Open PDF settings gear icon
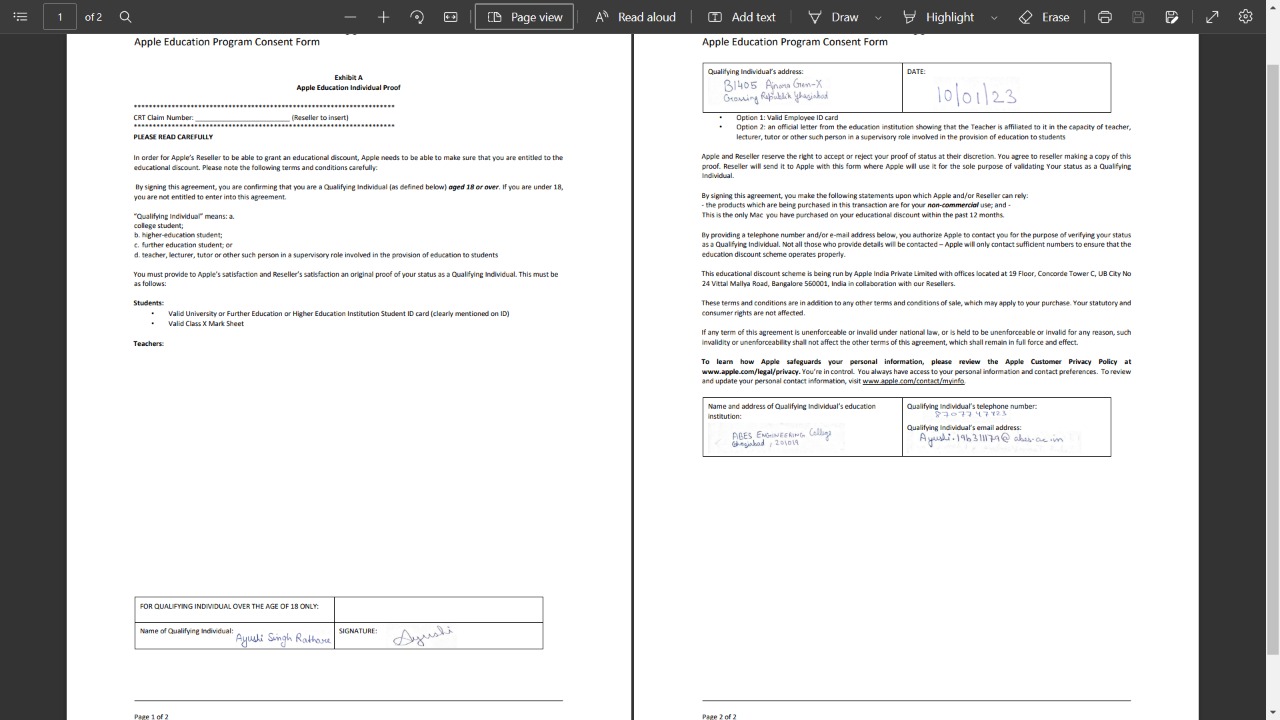1280x720 pixels. click(1246, 17)
